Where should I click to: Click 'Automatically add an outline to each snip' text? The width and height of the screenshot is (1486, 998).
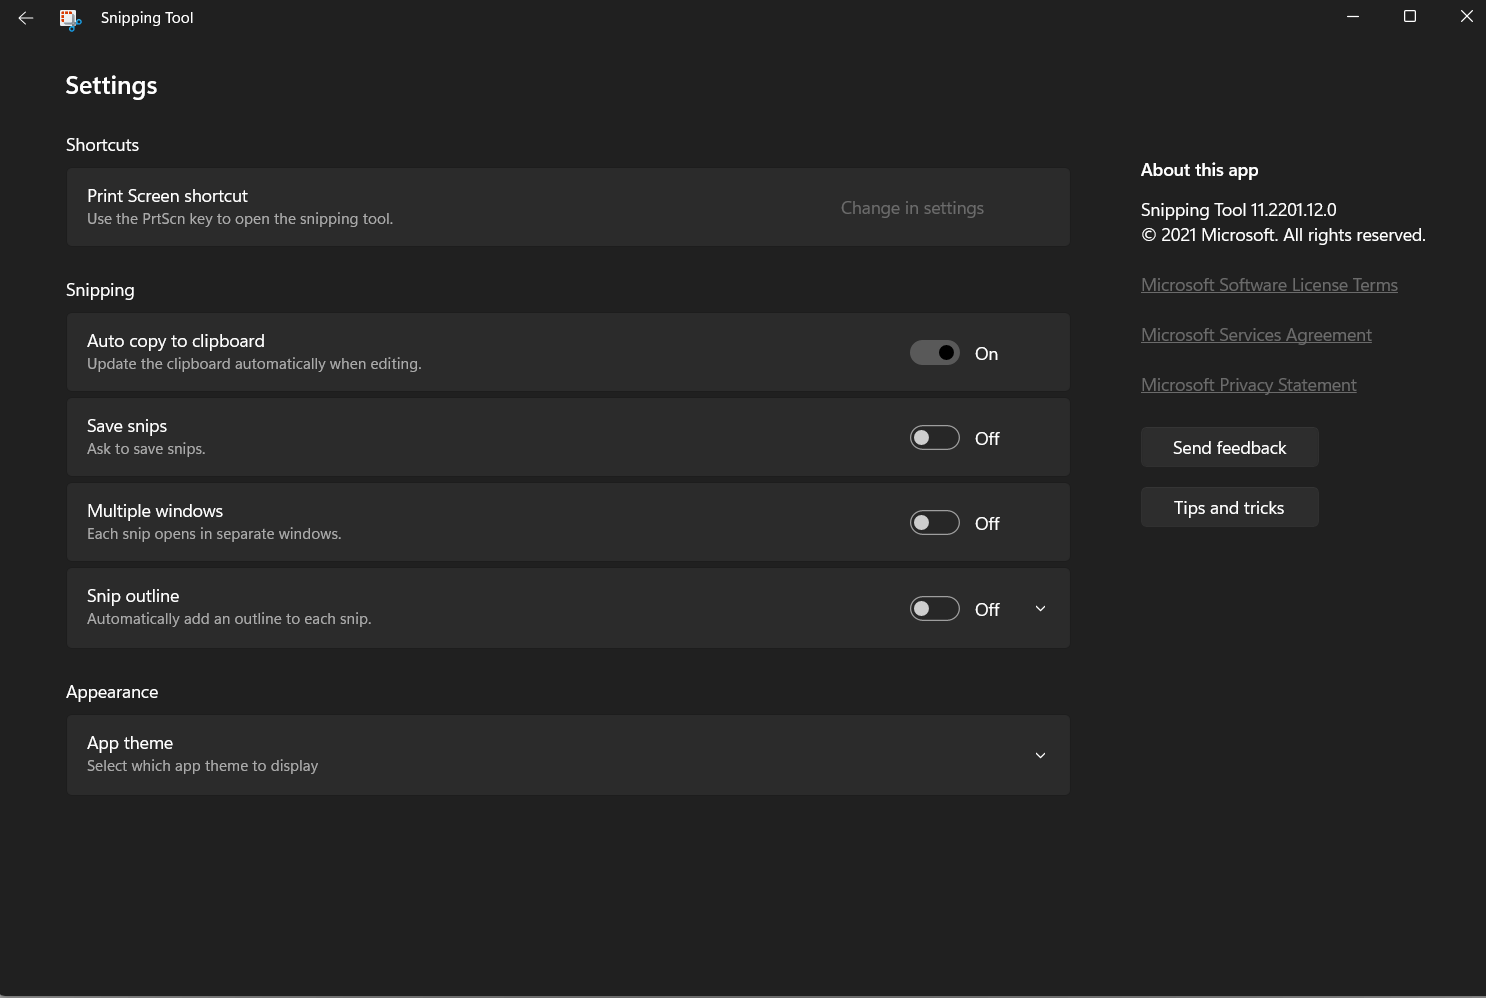[229, 619]
